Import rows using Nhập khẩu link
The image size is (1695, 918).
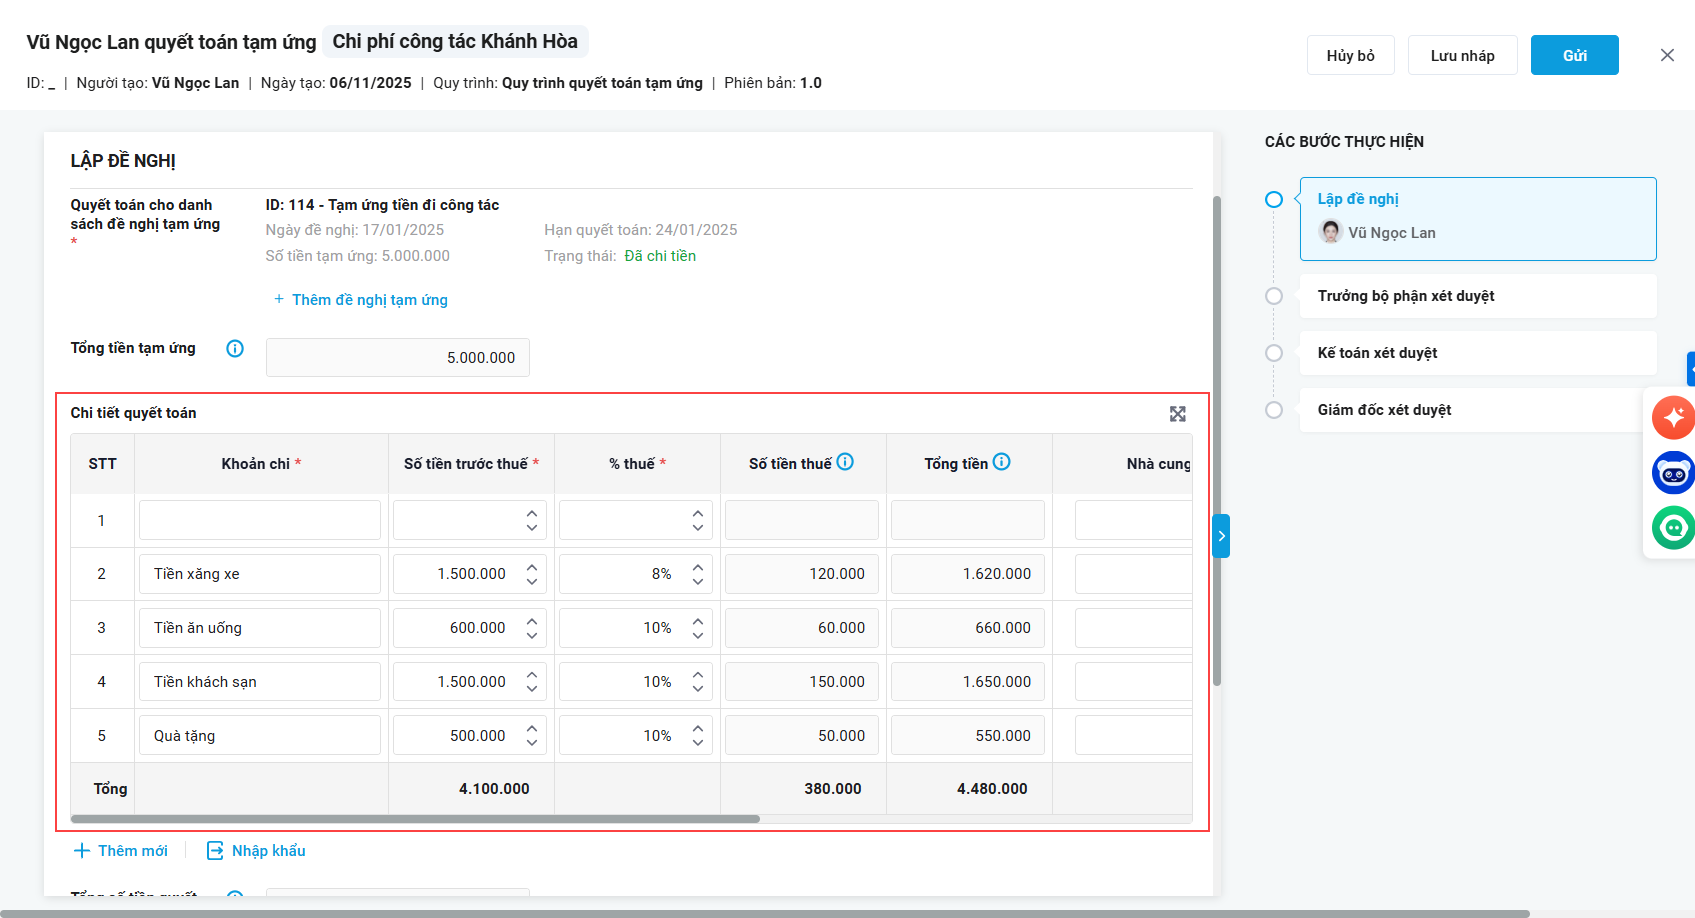(256, 851)
